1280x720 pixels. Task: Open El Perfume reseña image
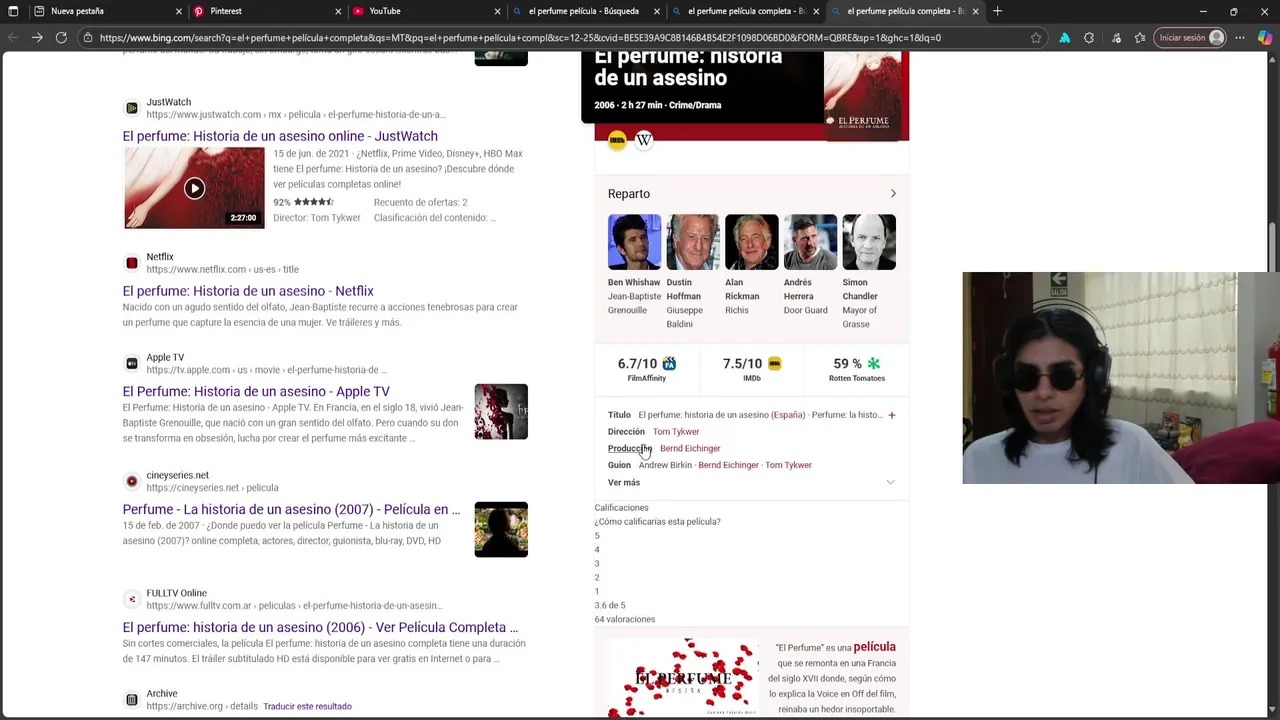coord(683,677)
